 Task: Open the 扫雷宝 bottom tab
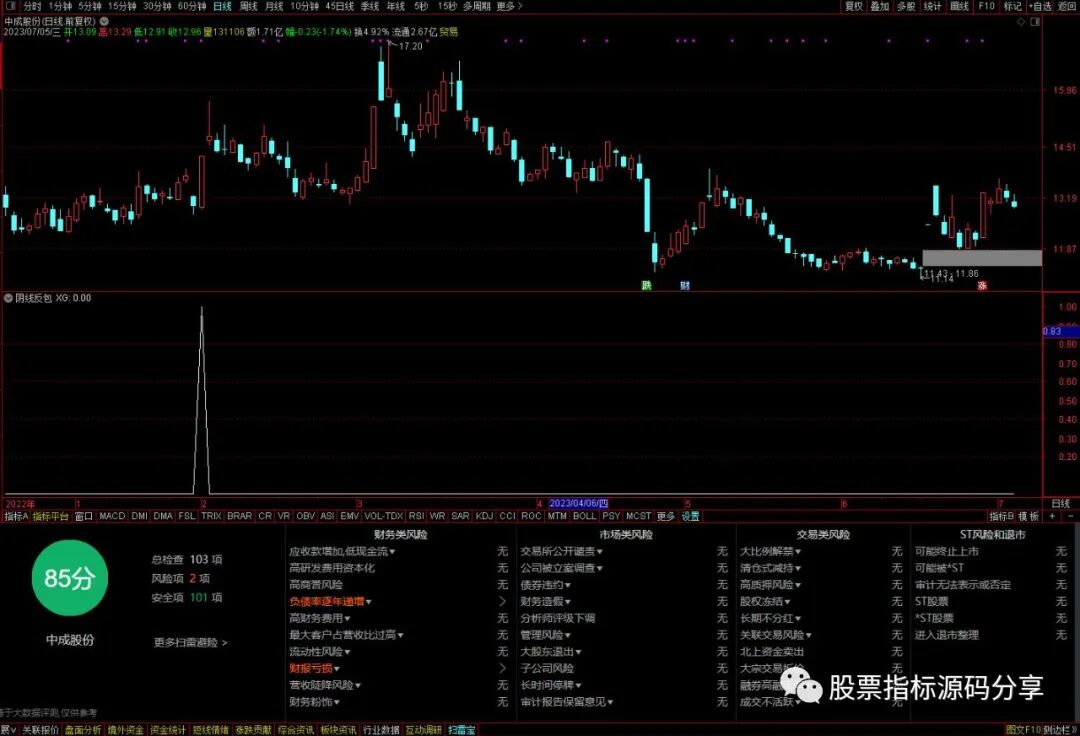tap(461, 730)
